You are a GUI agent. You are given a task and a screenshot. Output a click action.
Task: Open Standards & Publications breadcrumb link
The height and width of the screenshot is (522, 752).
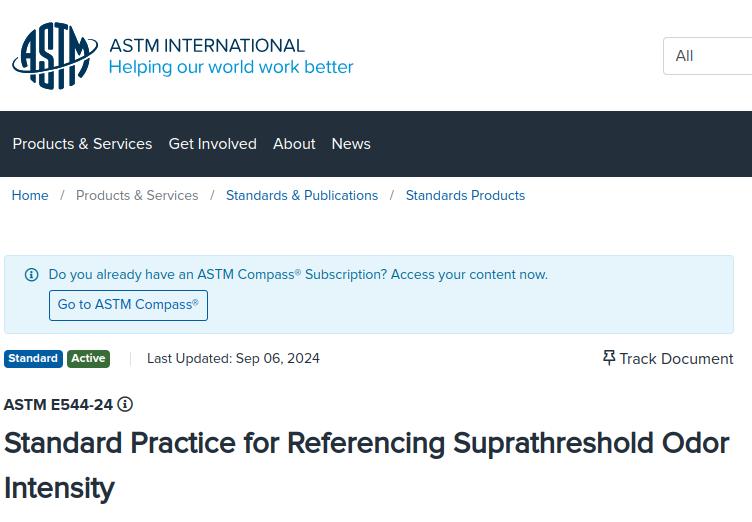pos(302,195)
